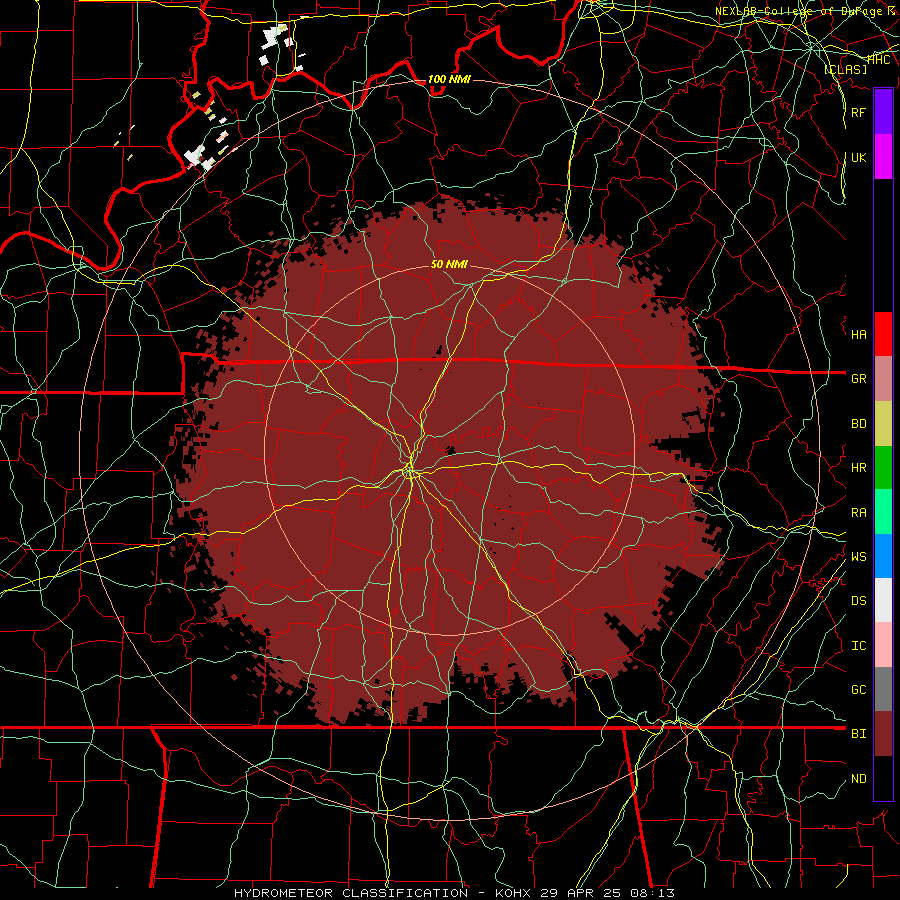Click the '100 NMI' range ring label
The height and width of the screenshot is (900, 900).
click(x=449, y=79)
